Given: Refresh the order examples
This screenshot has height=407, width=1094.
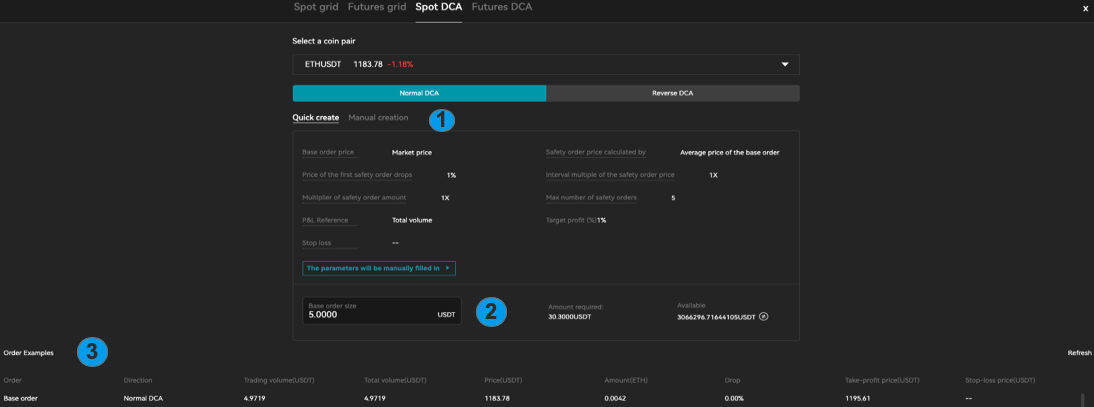Looking at the screenshot, I should tap(1079, 353).
